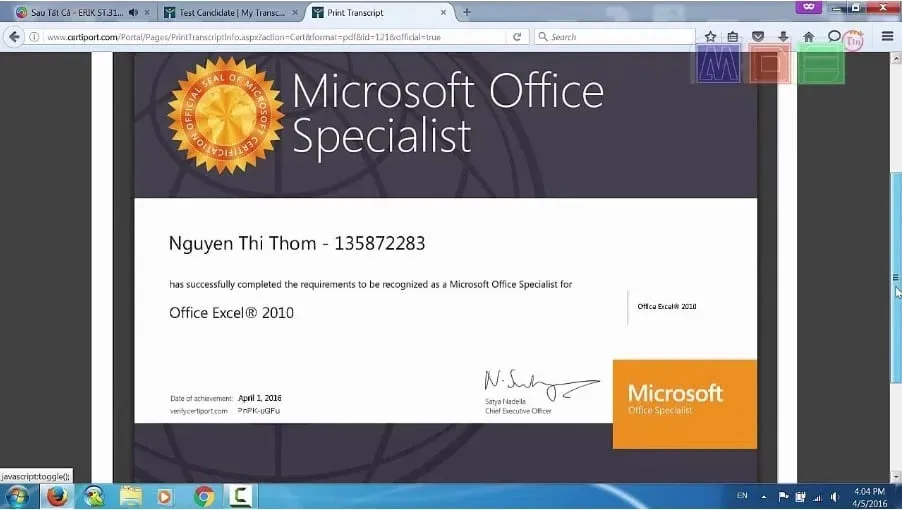Launch the media player taskbar icon
The width and height of the screenshot is (902, 510).
point(165,496)
